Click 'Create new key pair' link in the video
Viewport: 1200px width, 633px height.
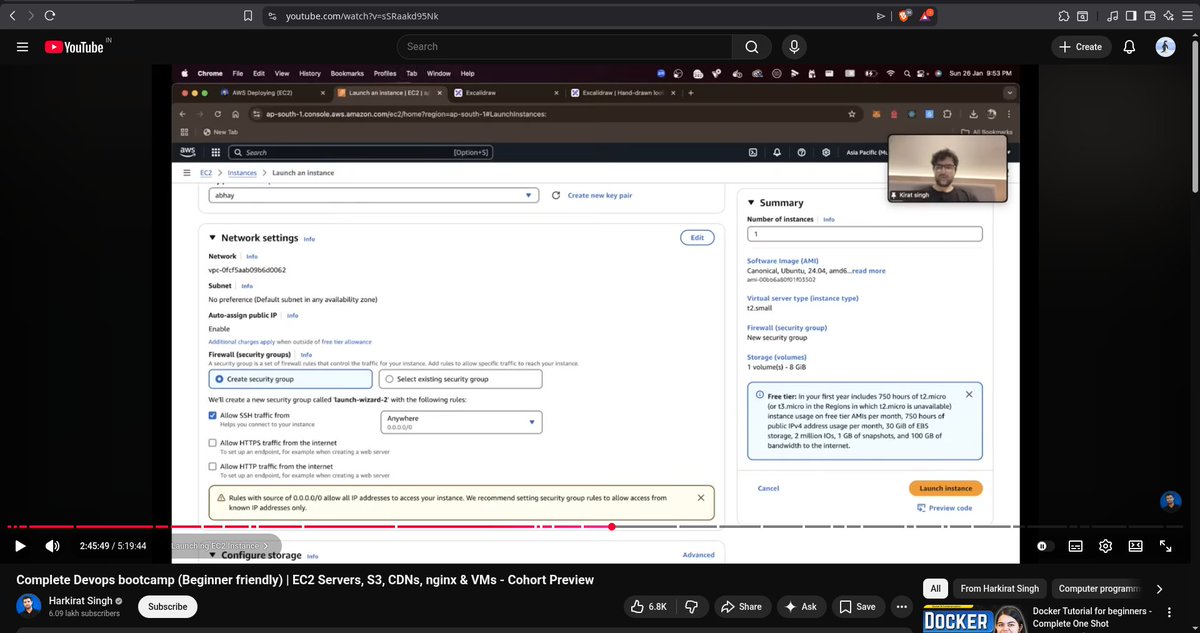point(599,196)
